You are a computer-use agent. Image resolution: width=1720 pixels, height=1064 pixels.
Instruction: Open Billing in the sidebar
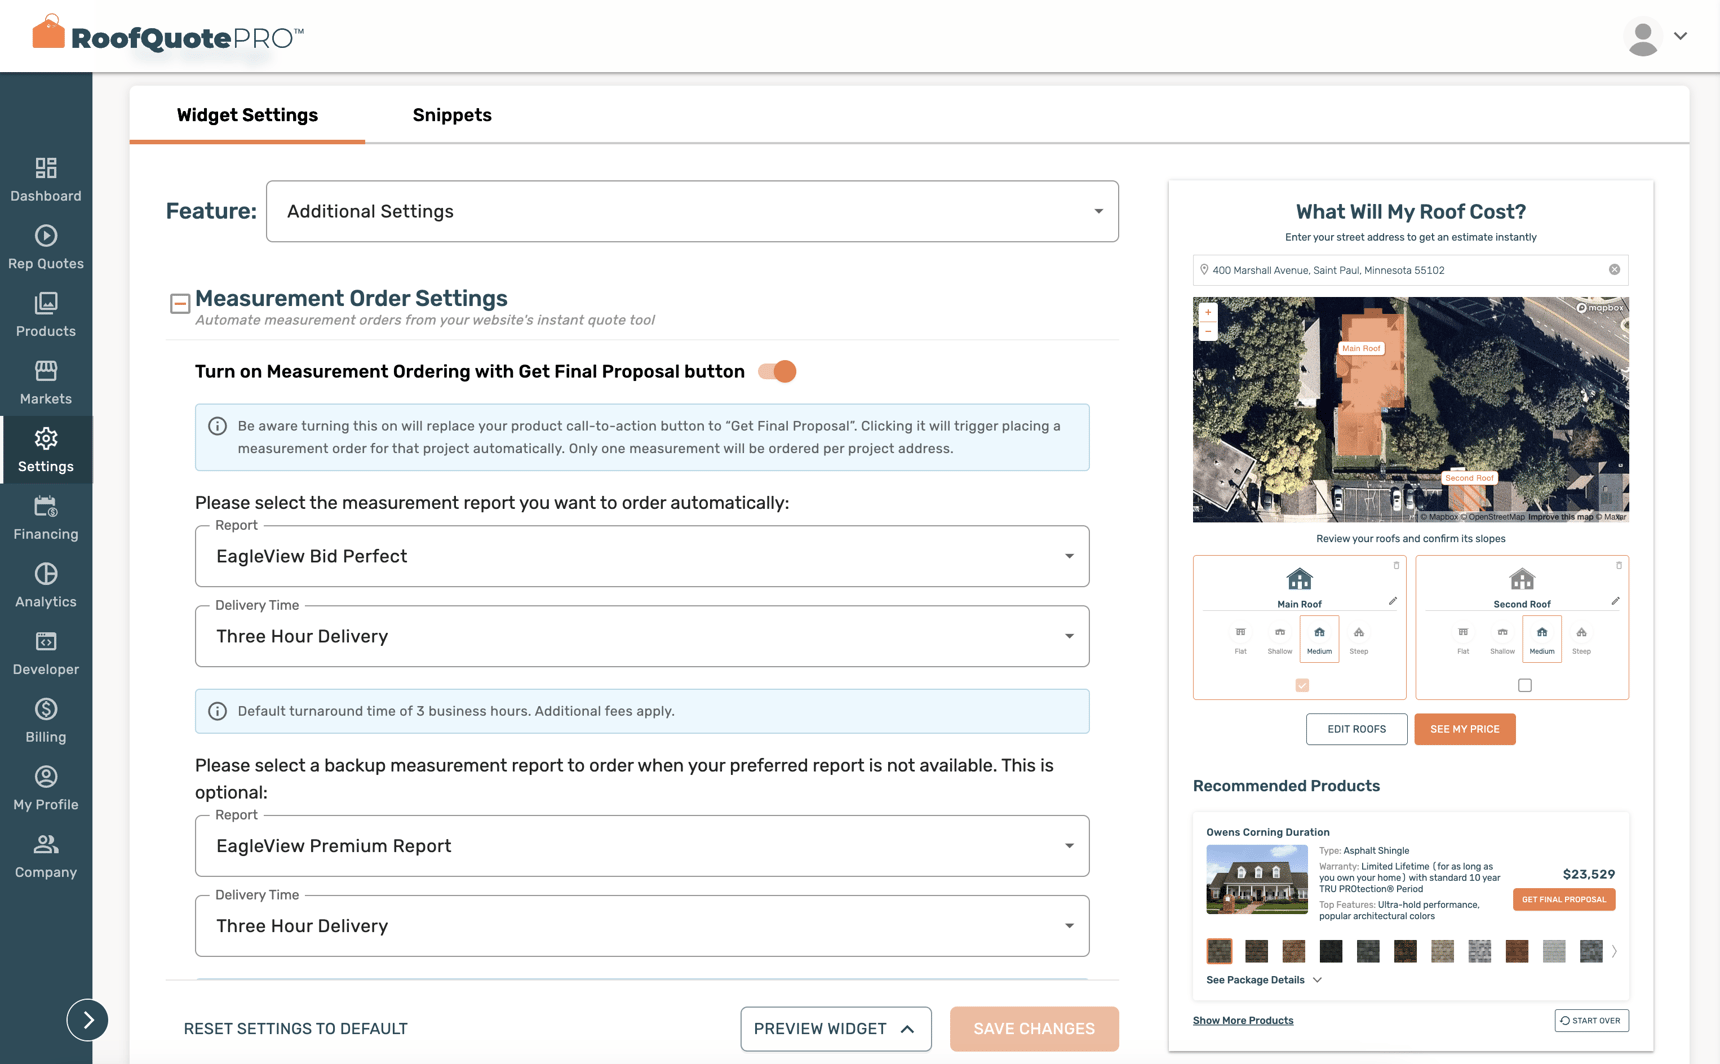[x=46, y=721]
